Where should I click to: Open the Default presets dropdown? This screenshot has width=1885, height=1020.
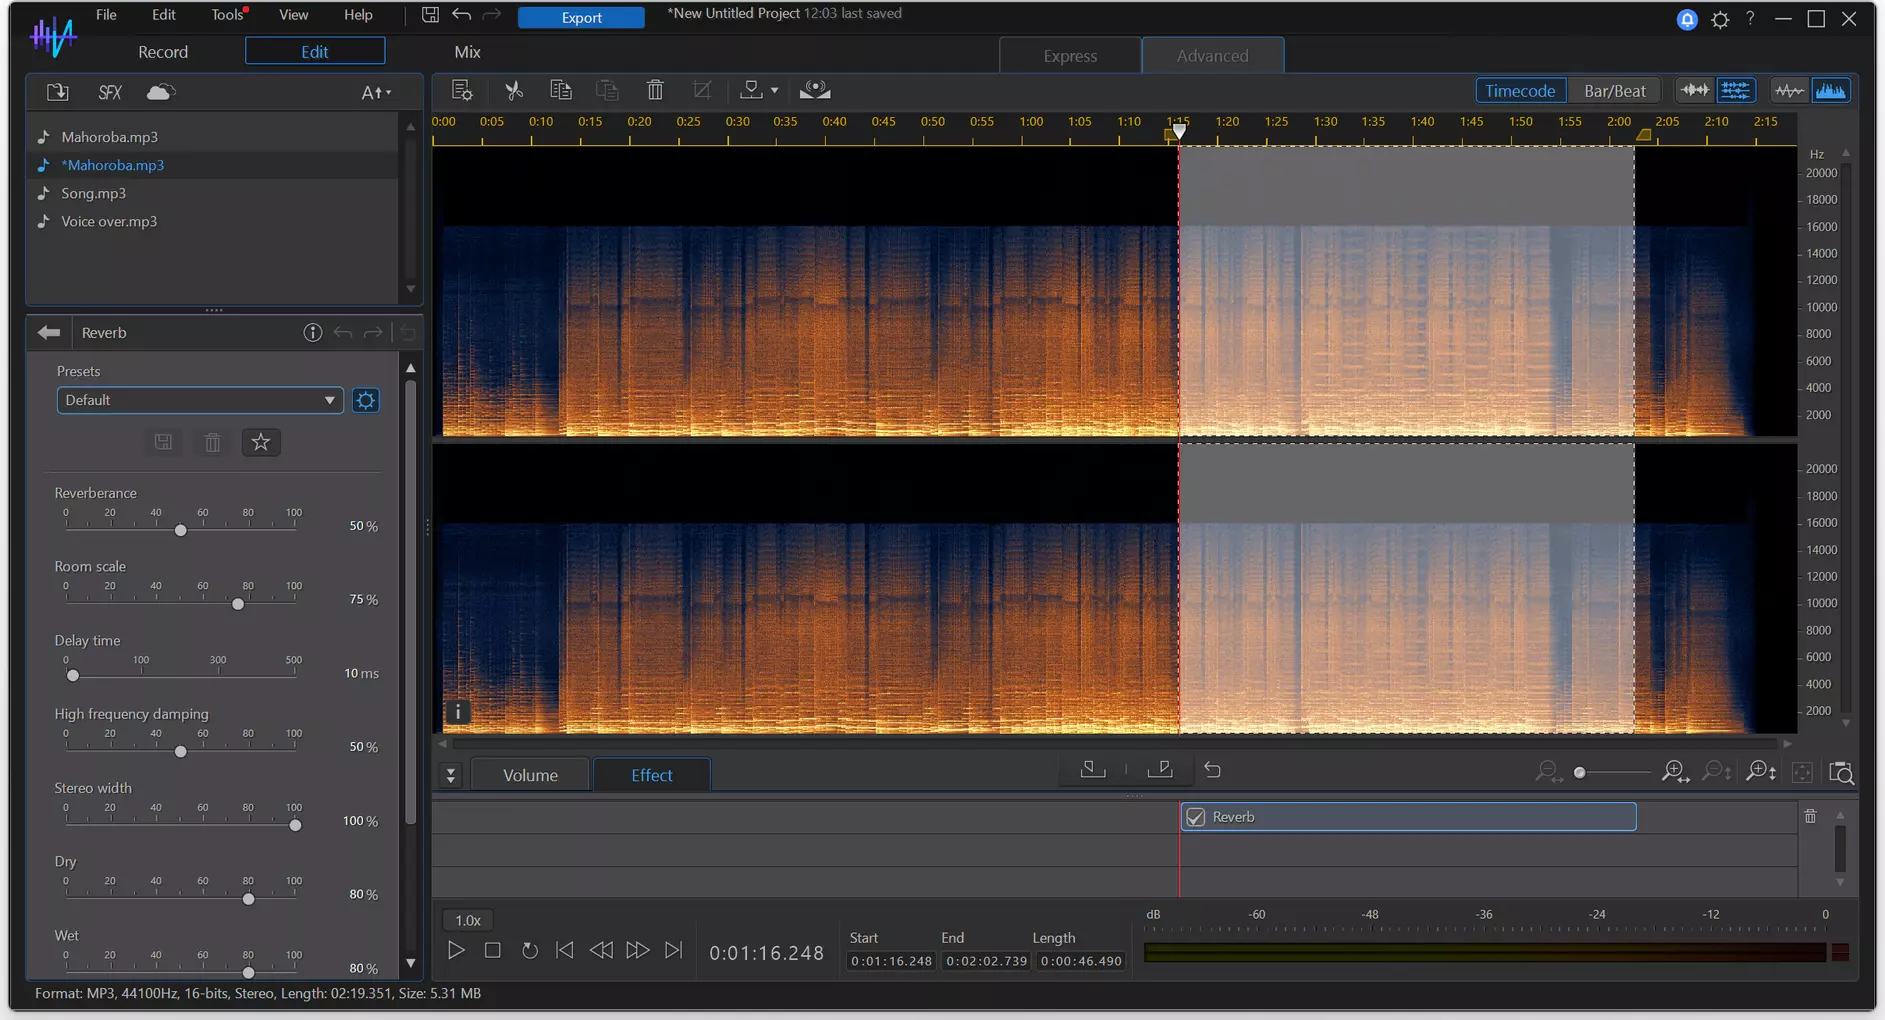tap(200, 400)
